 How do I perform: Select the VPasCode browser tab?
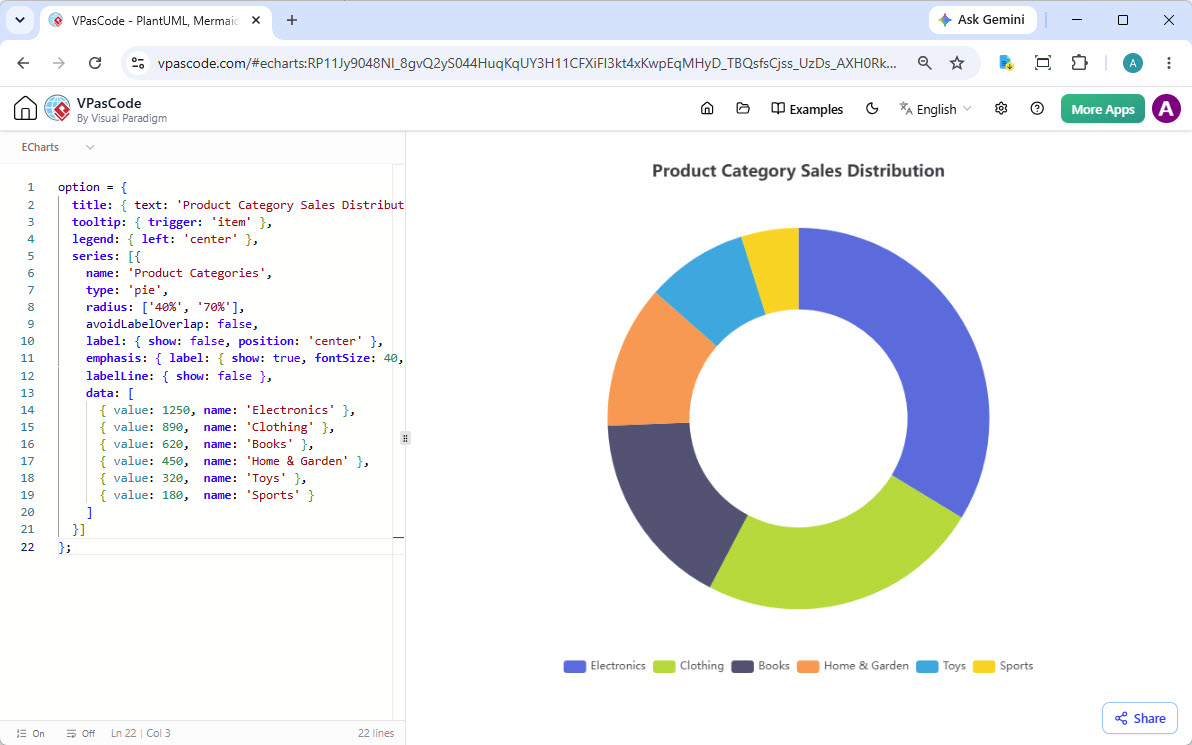(156, 21)
